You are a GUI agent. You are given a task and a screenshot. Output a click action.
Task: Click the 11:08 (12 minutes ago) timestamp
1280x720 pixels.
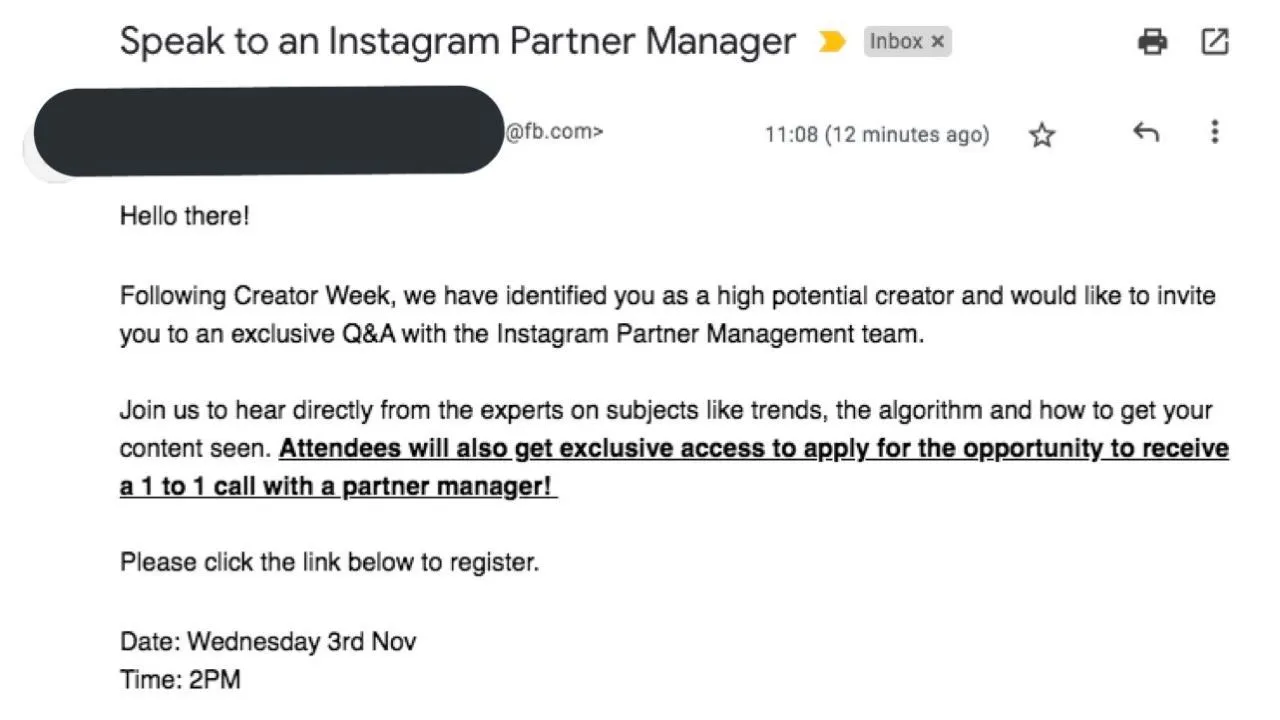point(877,134)
